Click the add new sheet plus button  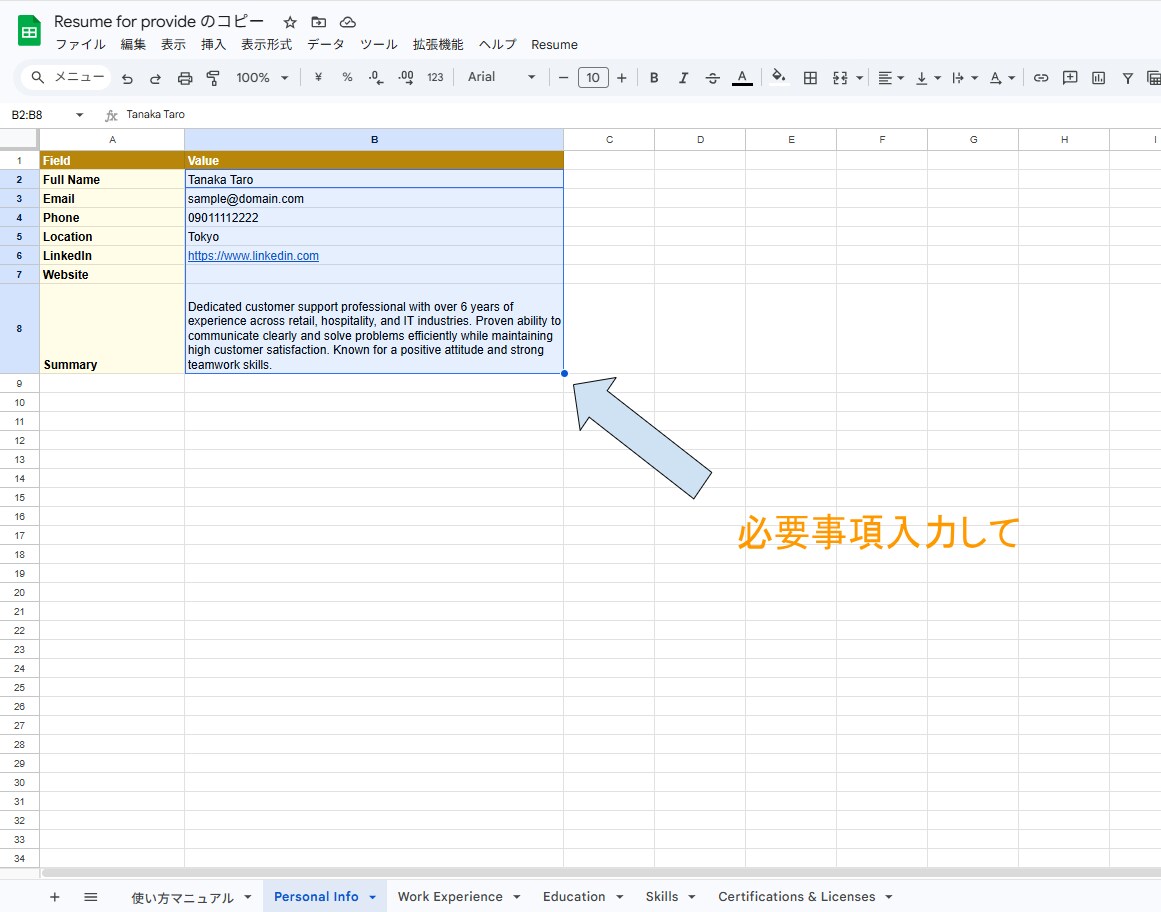[55, 897]
